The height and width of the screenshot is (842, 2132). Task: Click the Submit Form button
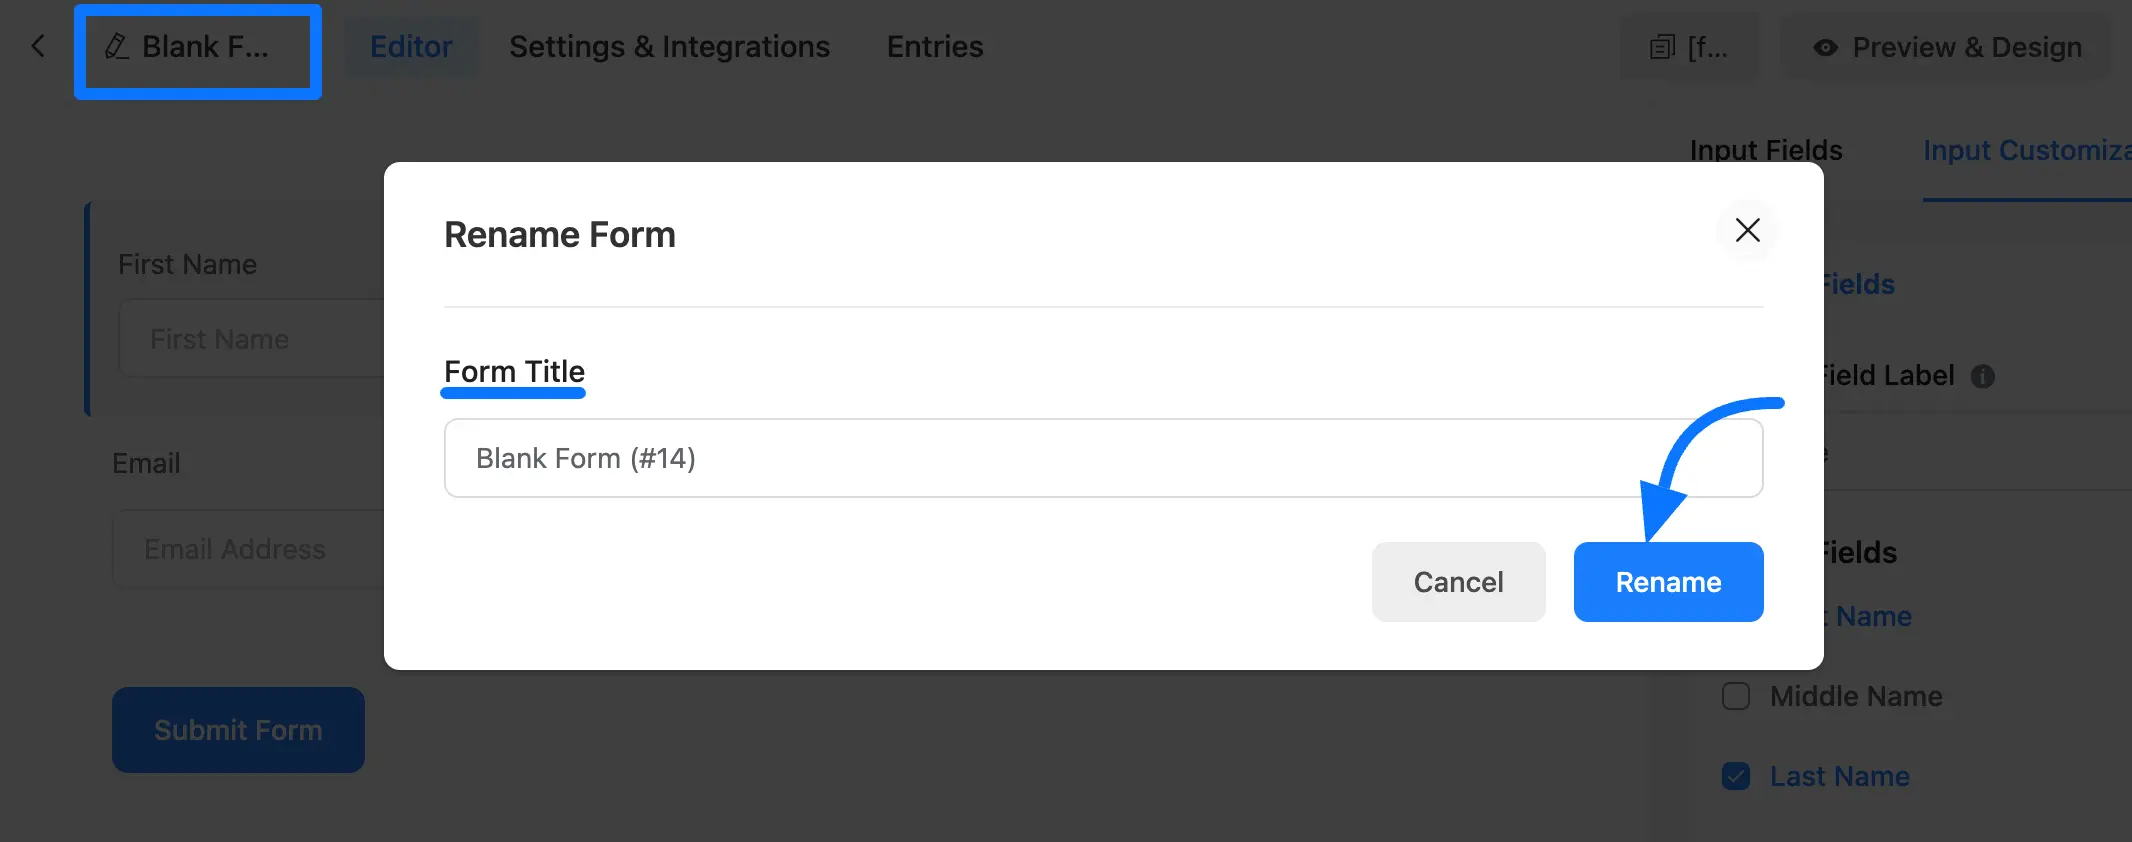[238, 730]
